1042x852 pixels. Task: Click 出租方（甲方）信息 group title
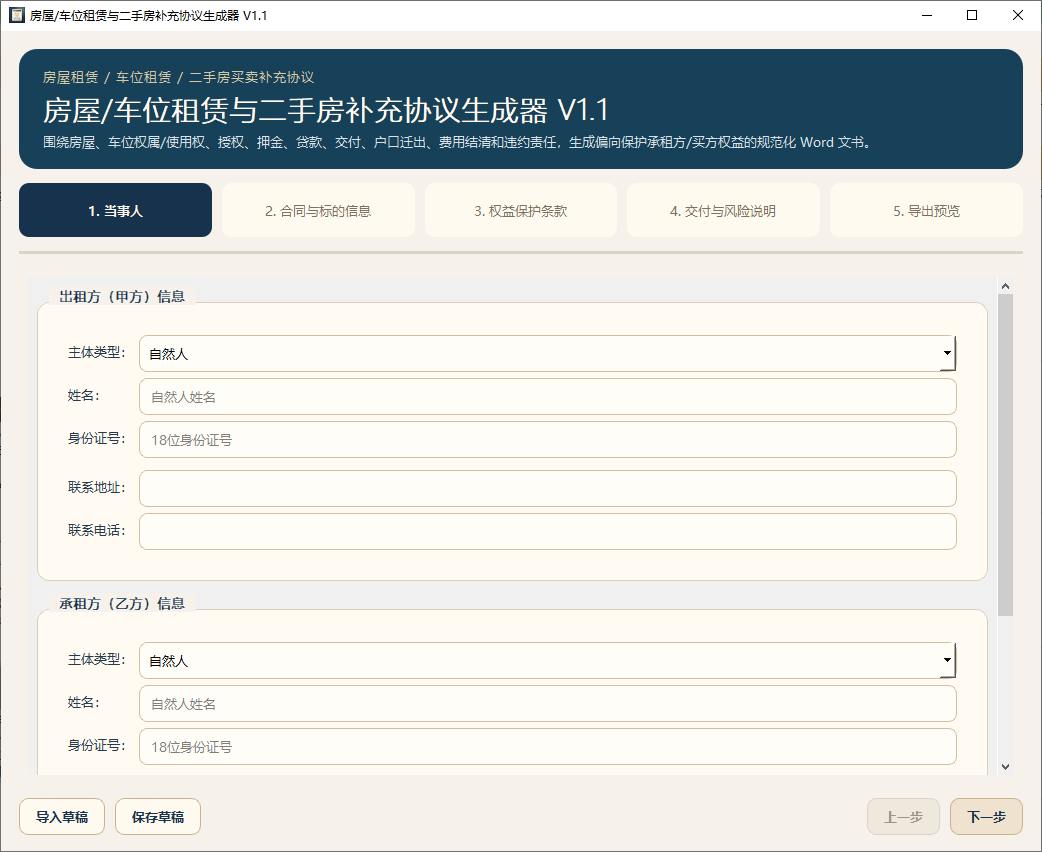click(122, 296)
